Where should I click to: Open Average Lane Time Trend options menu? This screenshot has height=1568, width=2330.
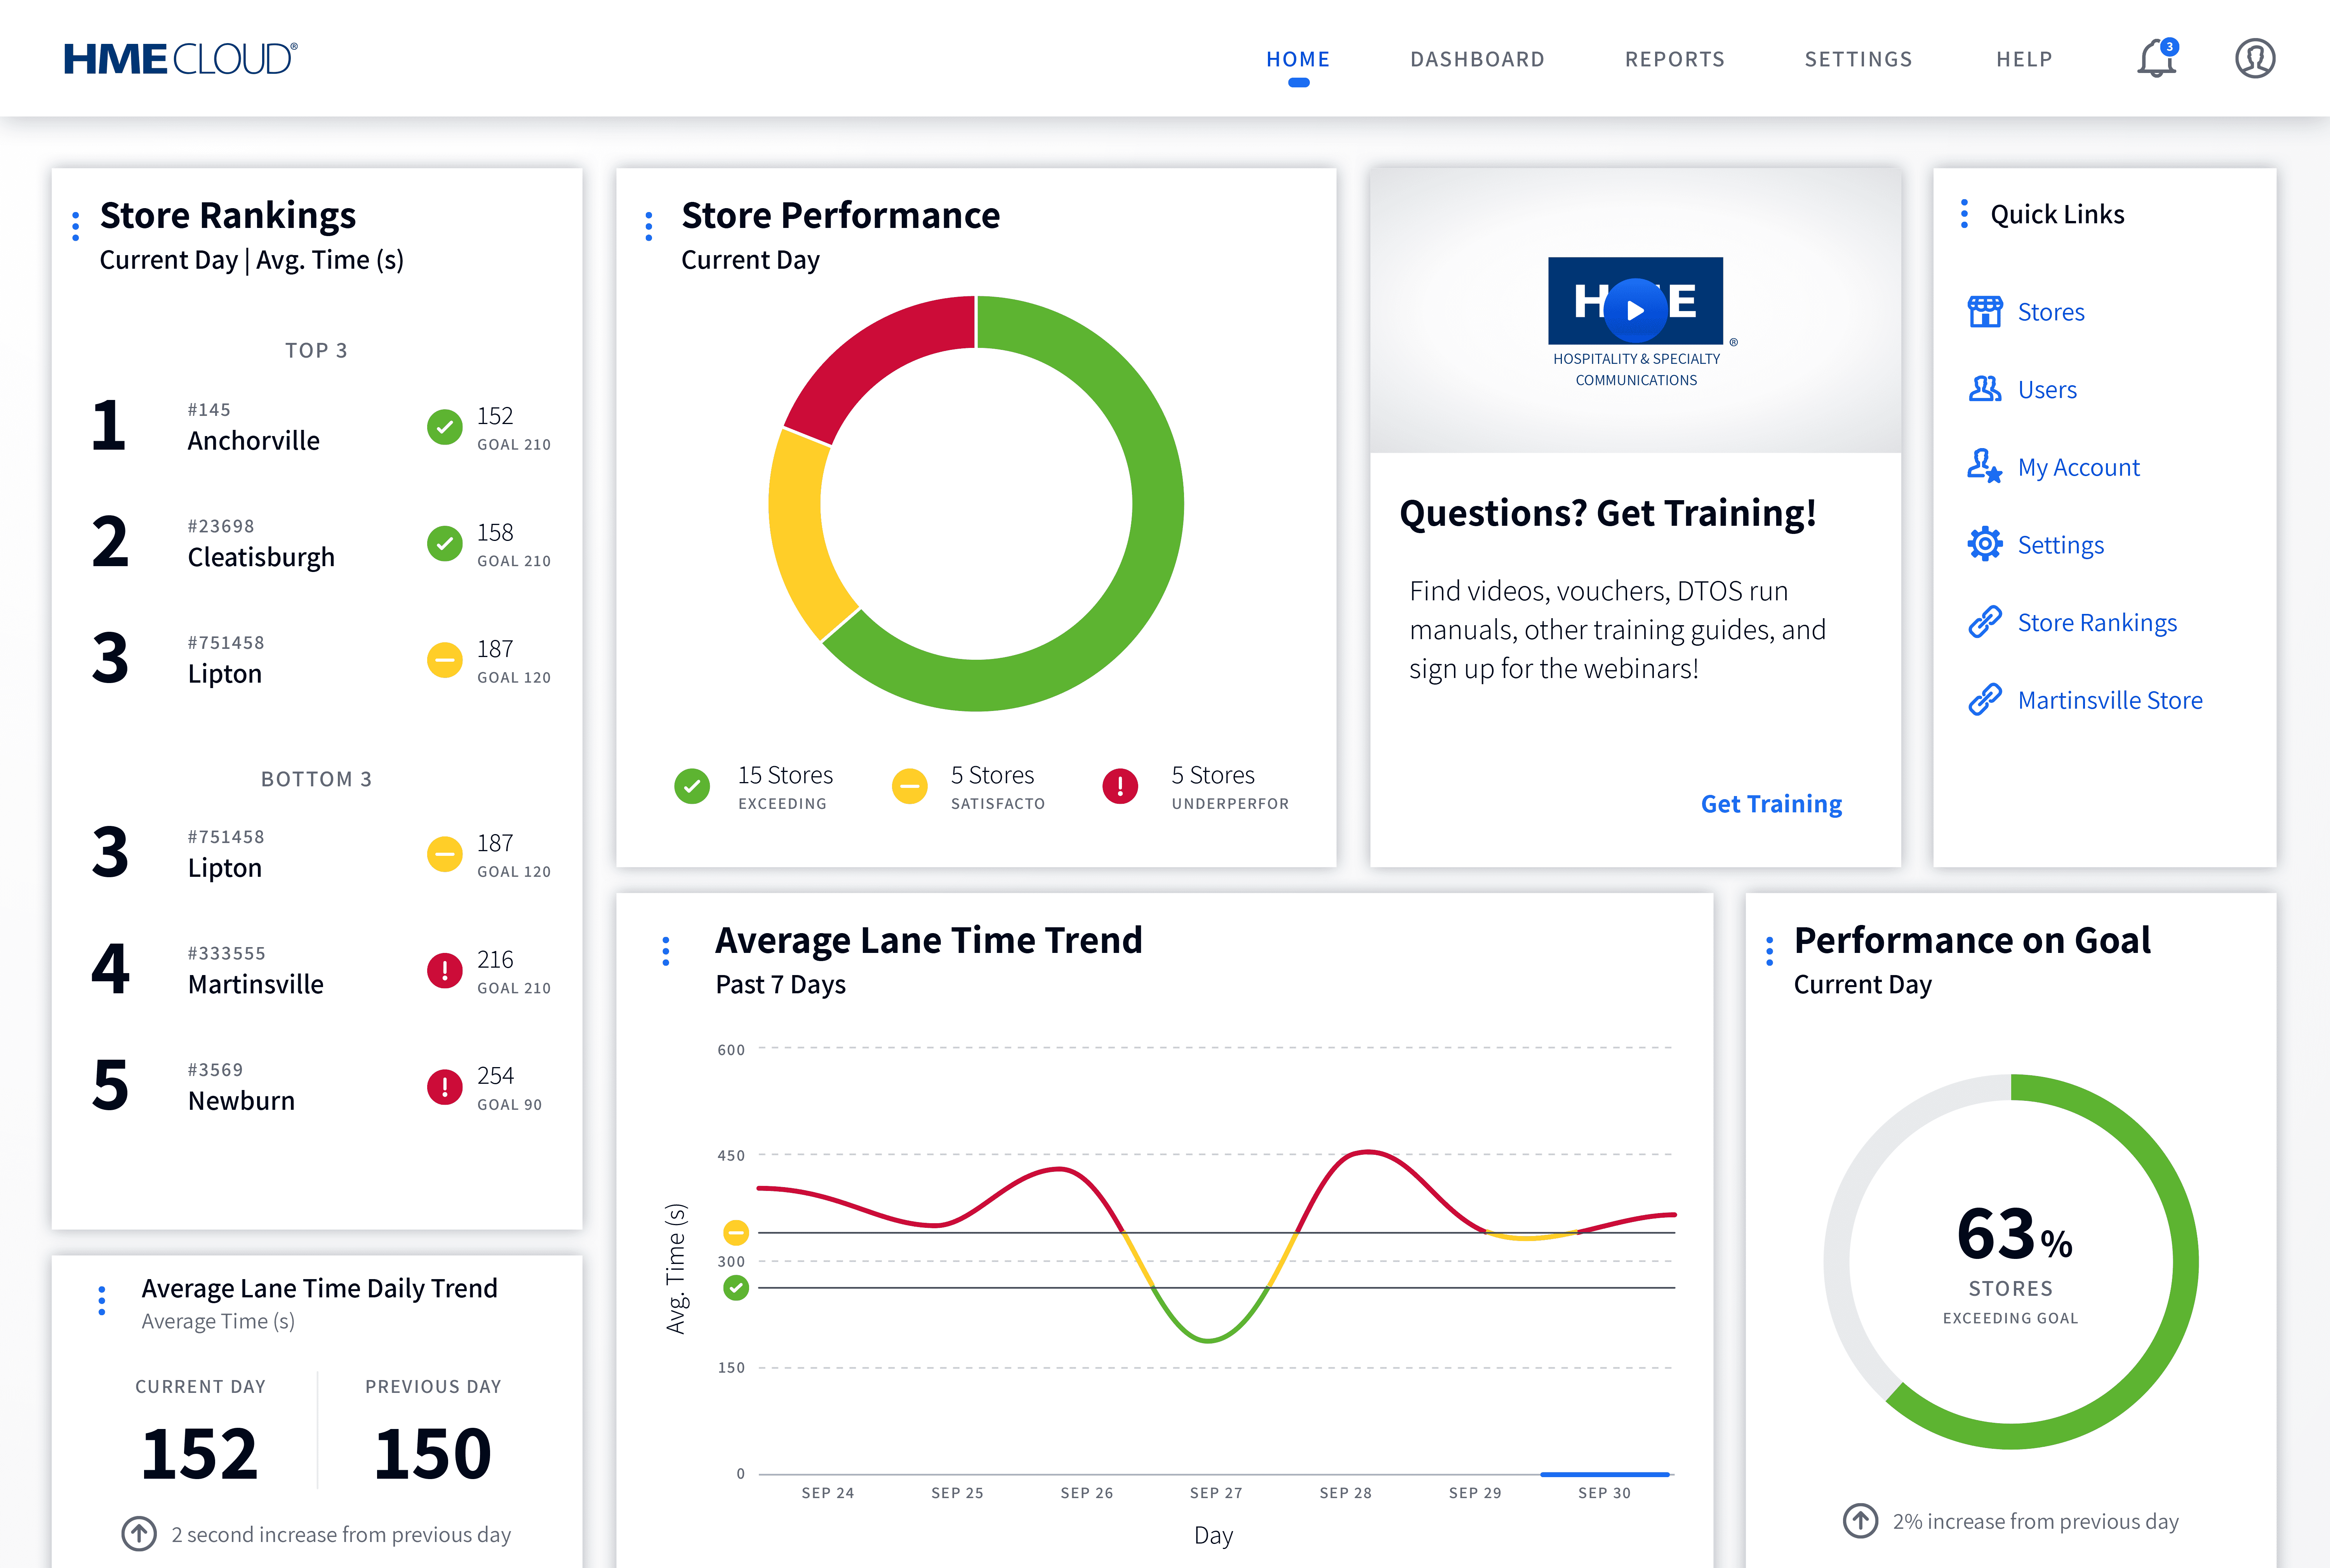point(666,951)
